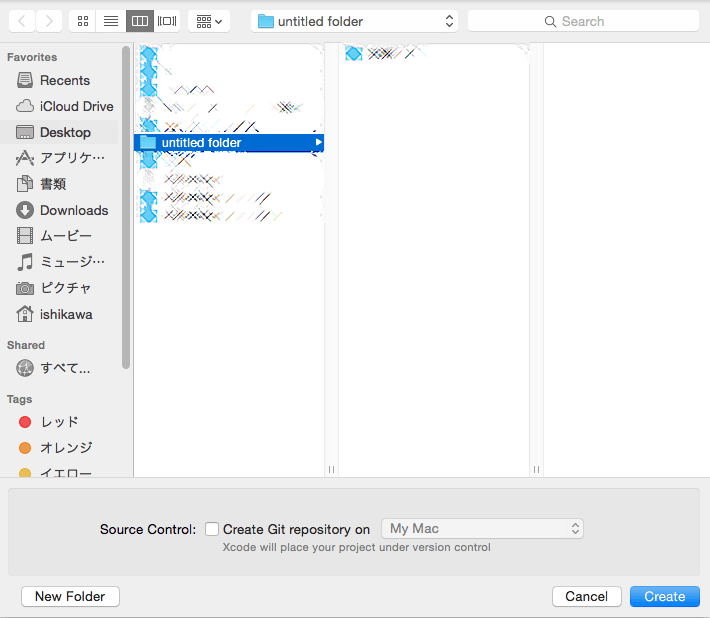
Task: Click the sidebar scrollbar
Action: 126,207
